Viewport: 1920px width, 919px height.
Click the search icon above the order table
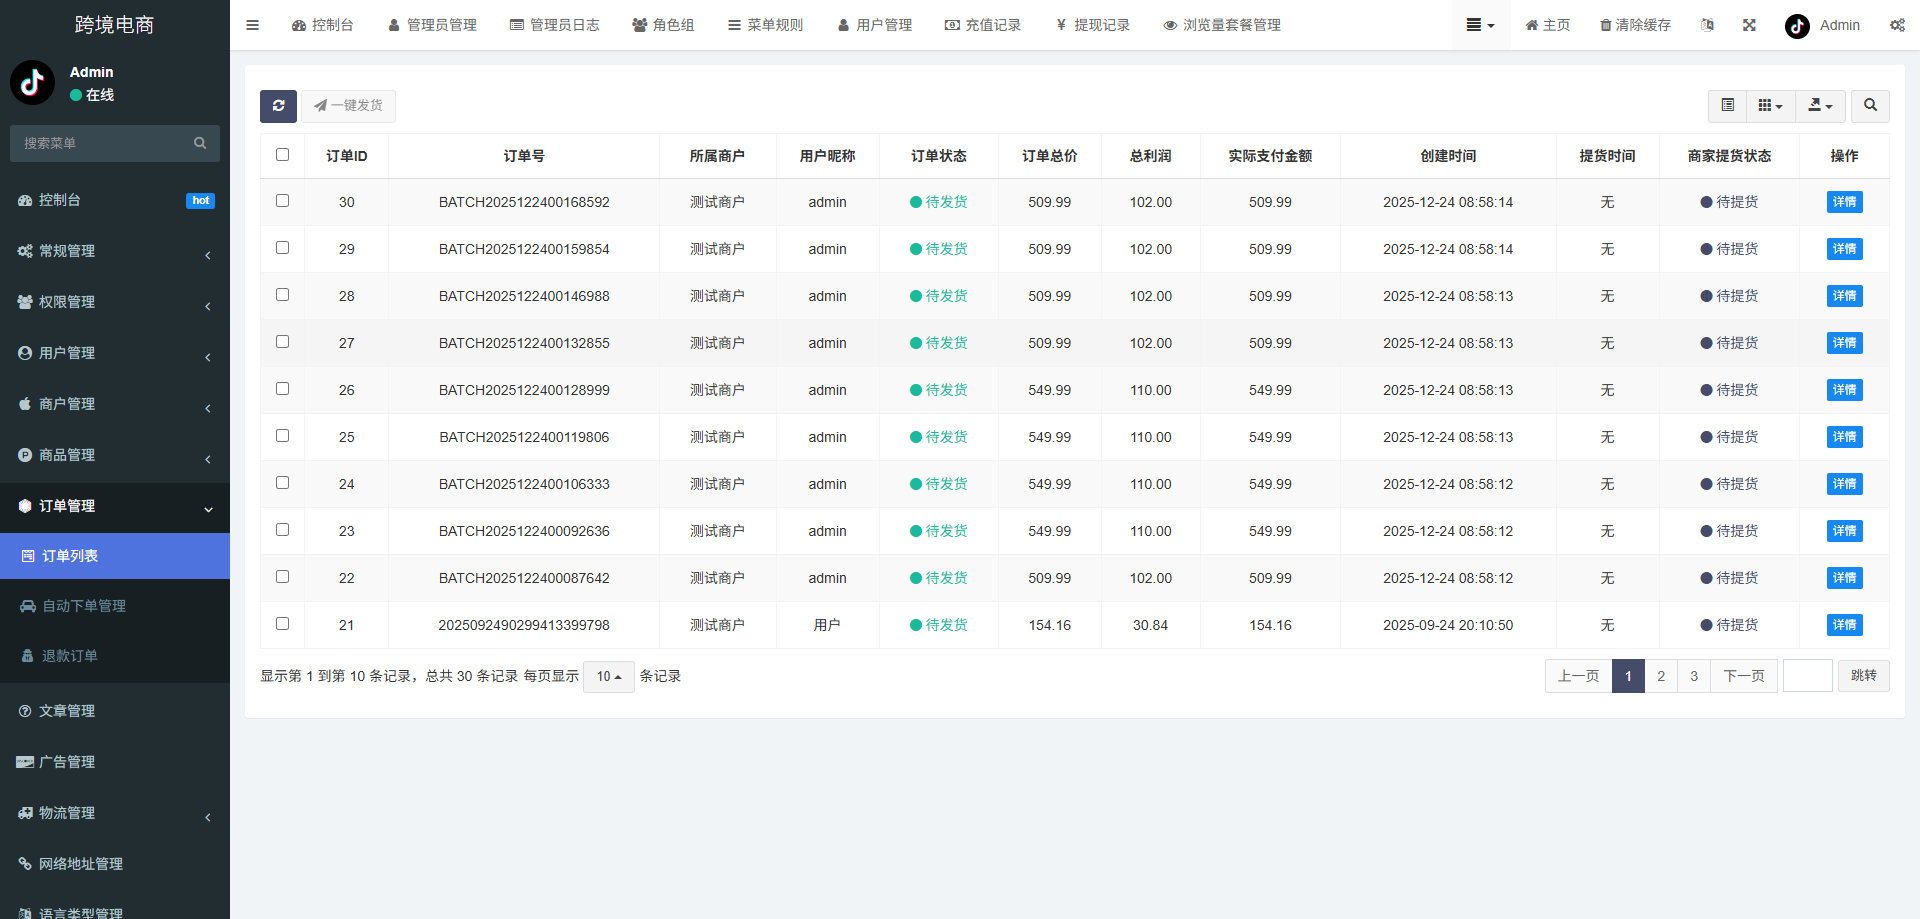1870,106
